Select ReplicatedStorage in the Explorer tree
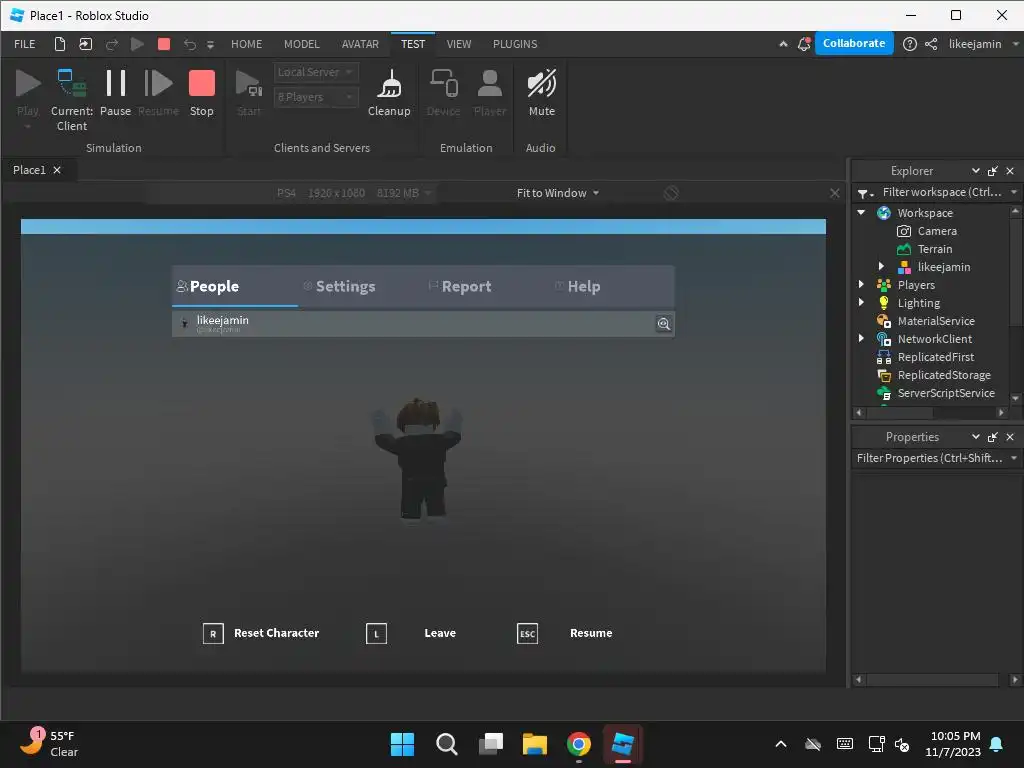 click(944, 375)
